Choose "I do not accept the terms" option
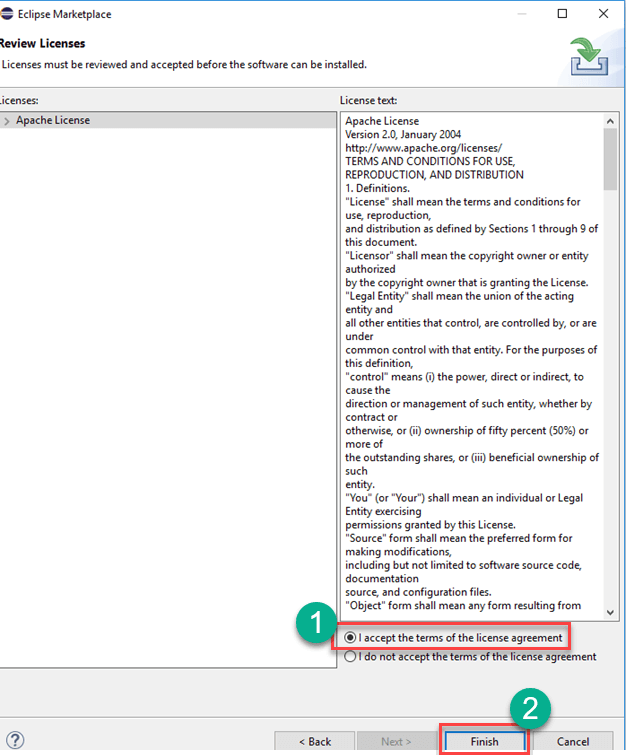Image resolution: width=626 pixels, height=755 pixels. [x=351, y=657]
